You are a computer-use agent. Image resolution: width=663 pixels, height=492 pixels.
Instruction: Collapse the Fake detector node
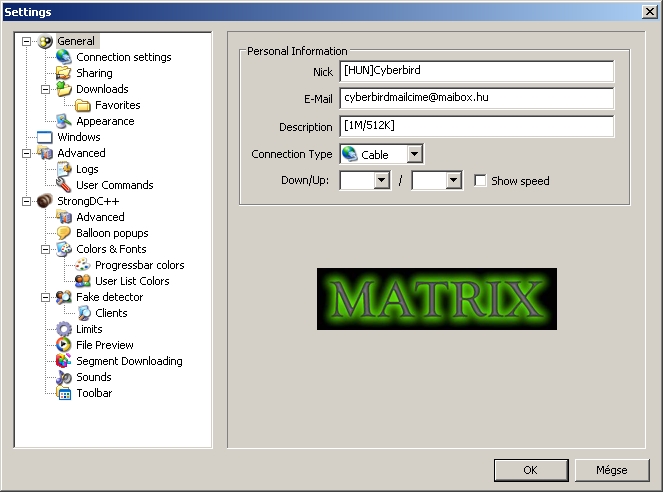[x=46, y=297]
